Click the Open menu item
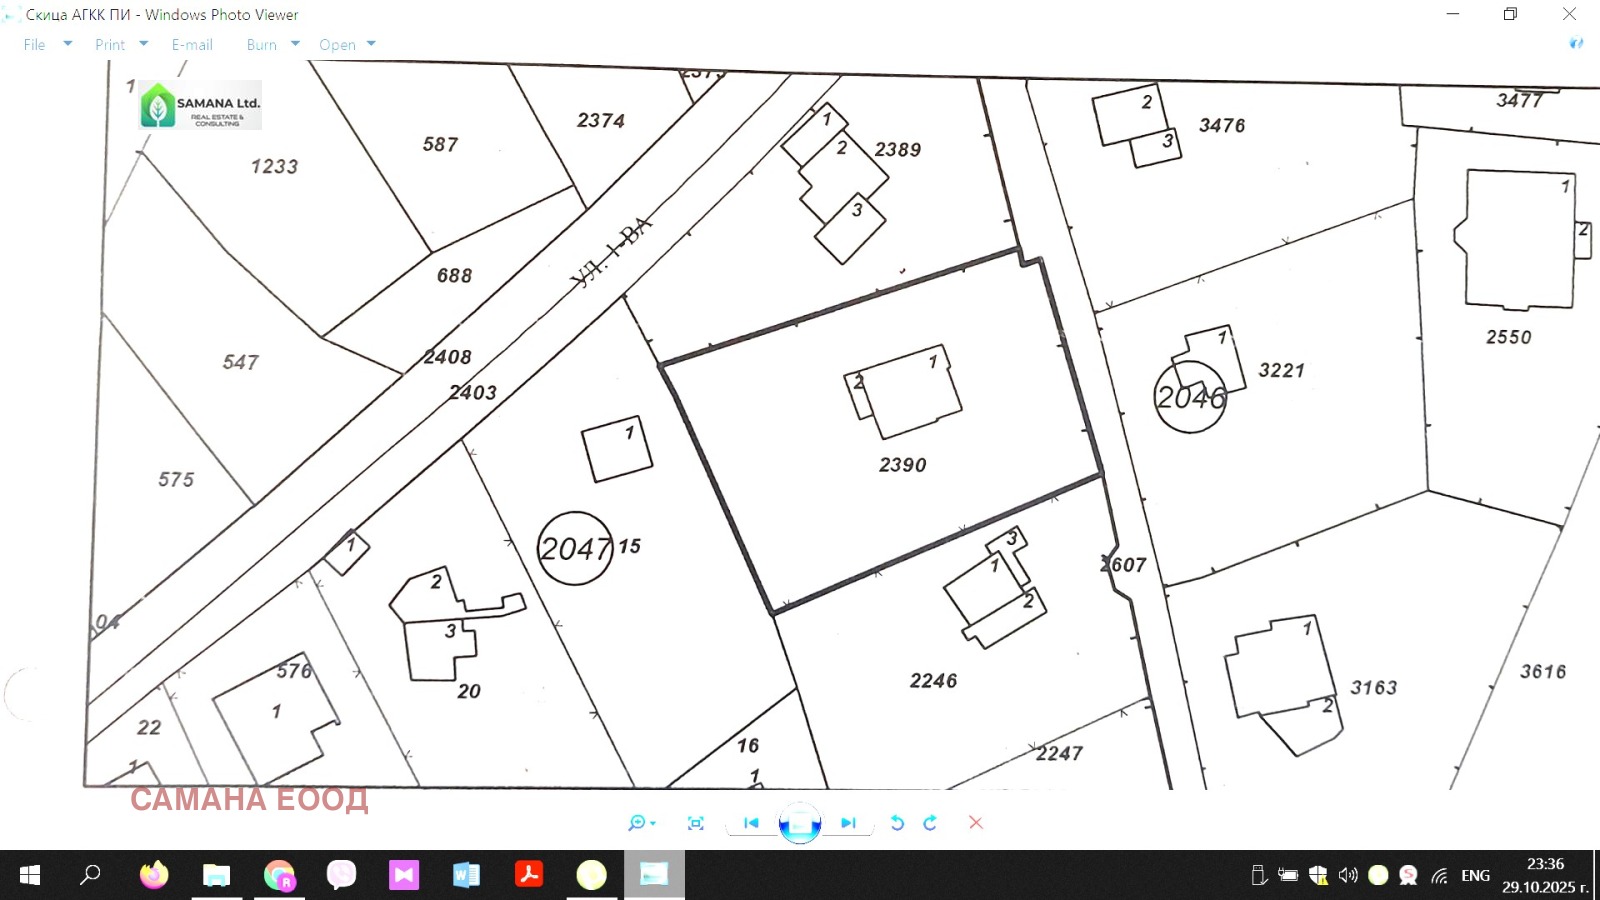The height and width of the screenshot is (900, 1600). [337, 45]
